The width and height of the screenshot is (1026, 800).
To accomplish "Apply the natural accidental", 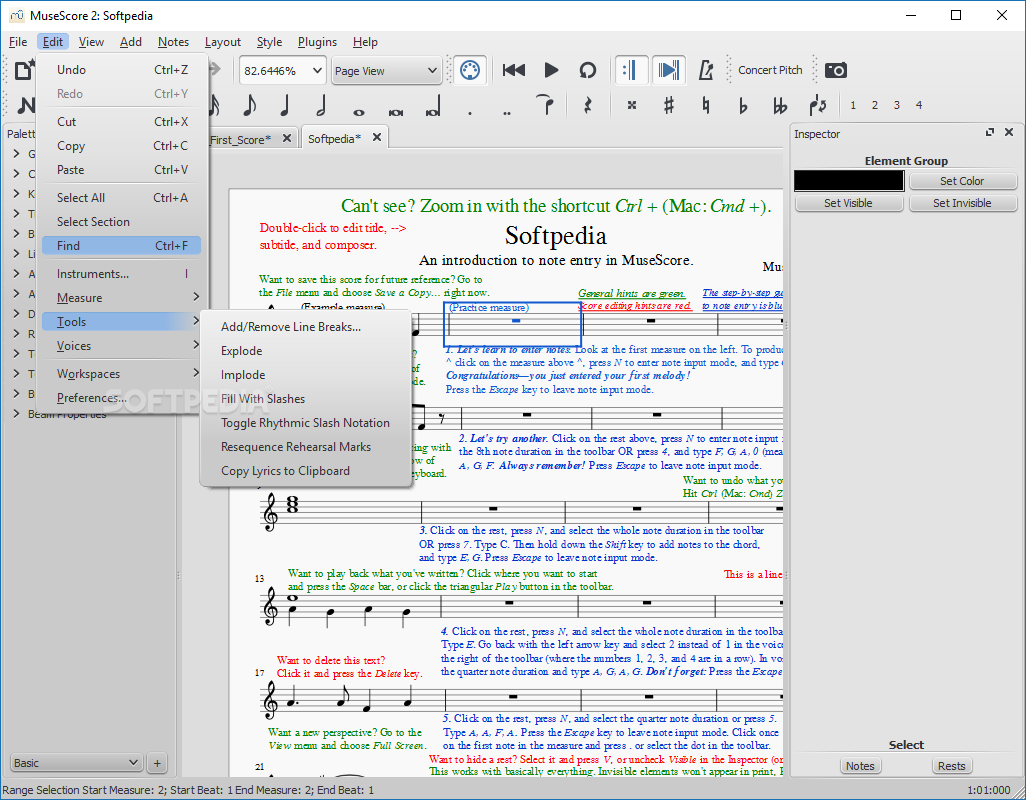I will click(x=705, y=105).
